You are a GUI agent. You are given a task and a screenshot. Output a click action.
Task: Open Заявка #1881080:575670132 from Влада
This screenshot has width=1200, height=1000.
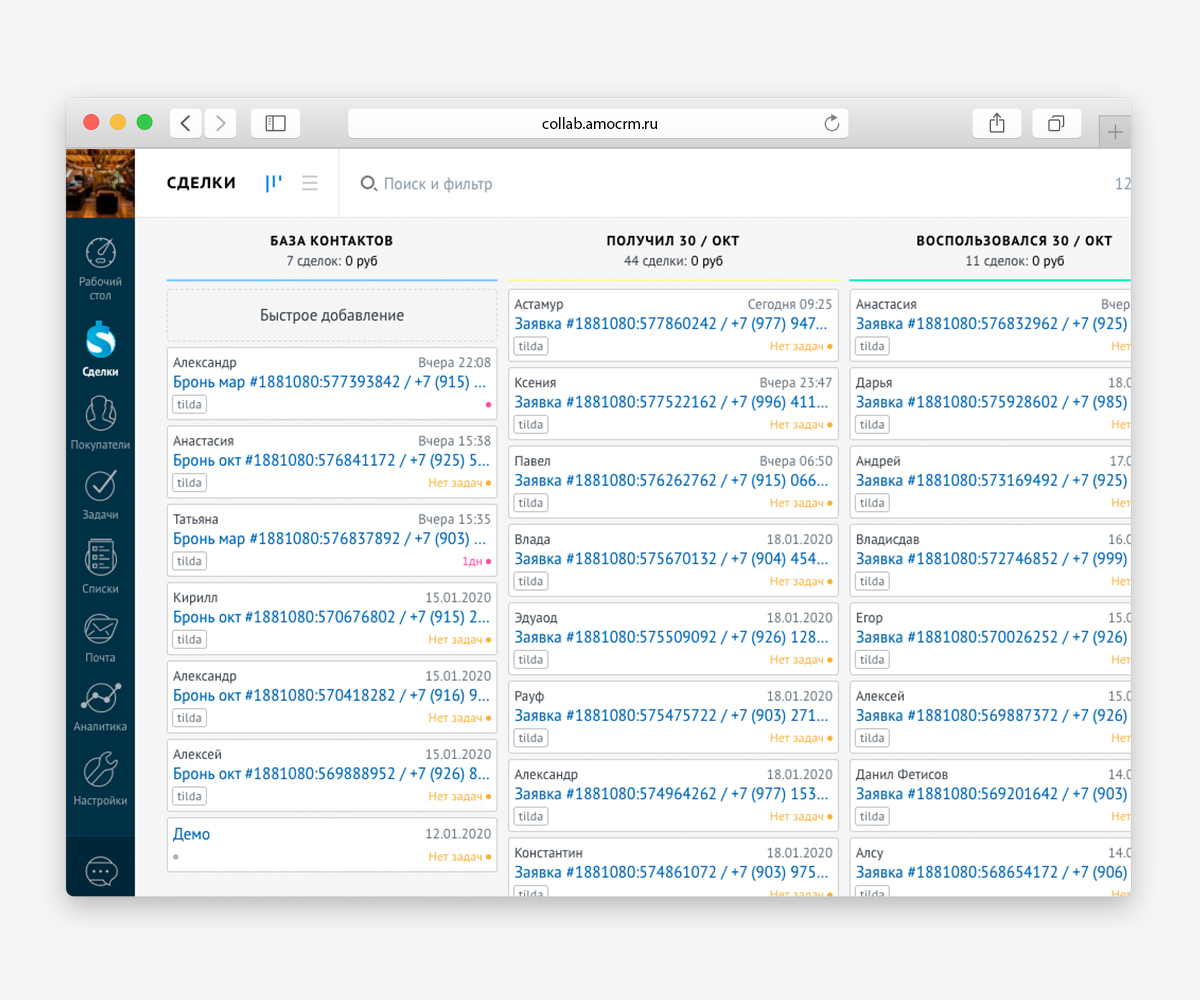pyautogui.click(x=672, y=559)
